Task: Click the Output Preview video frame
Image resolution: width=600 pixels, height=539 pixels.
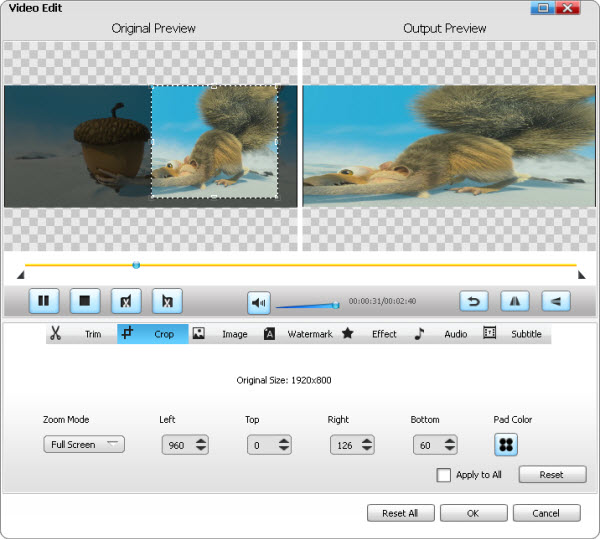Action: pos(449,146)
